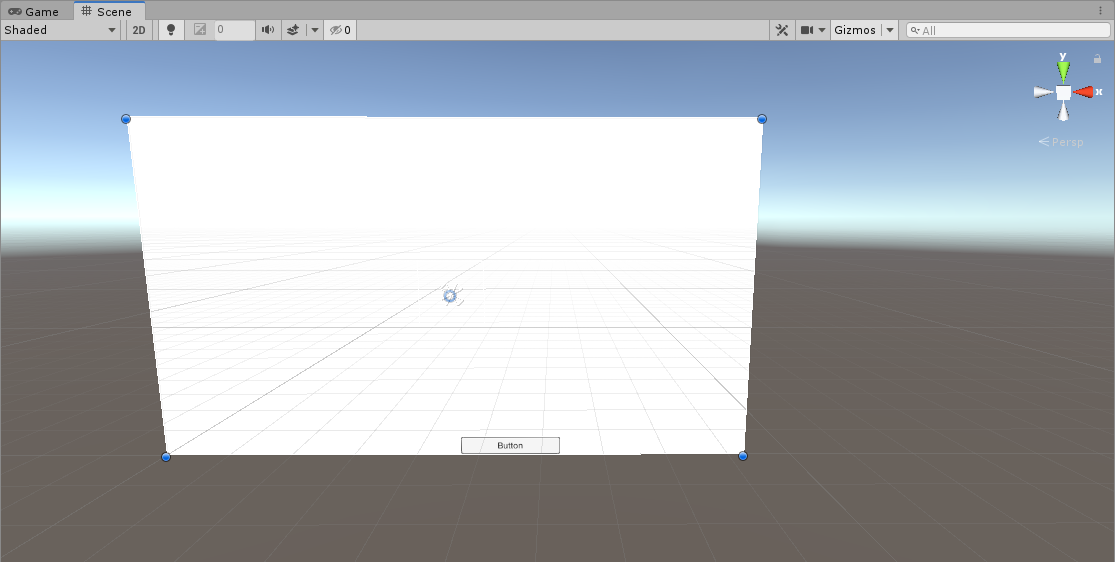Image resolution: width=1115 pixels, height=562 pixels.
Task: Toggle 2D view mode
Action: click(x=139, y=30)
